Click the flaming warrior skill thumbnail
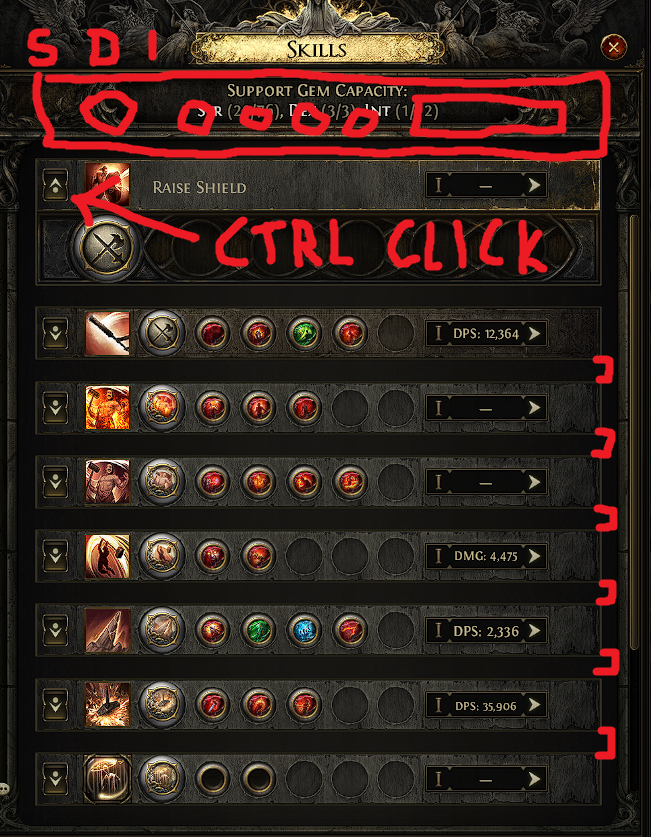Viewport: 651px width, 837px height. 107,407
